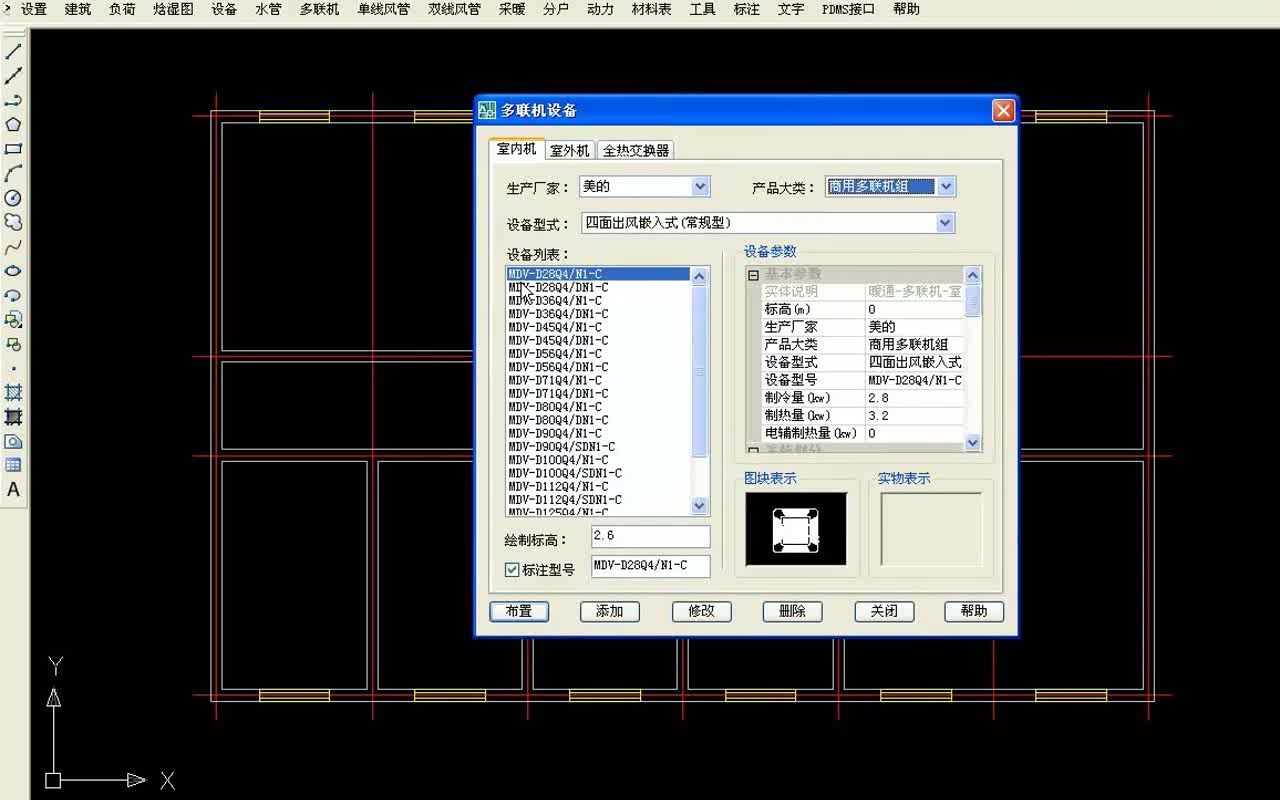The image size is (1280, 800).
Task: Select the Ellipse tool
Action: [x=13, y=271]
